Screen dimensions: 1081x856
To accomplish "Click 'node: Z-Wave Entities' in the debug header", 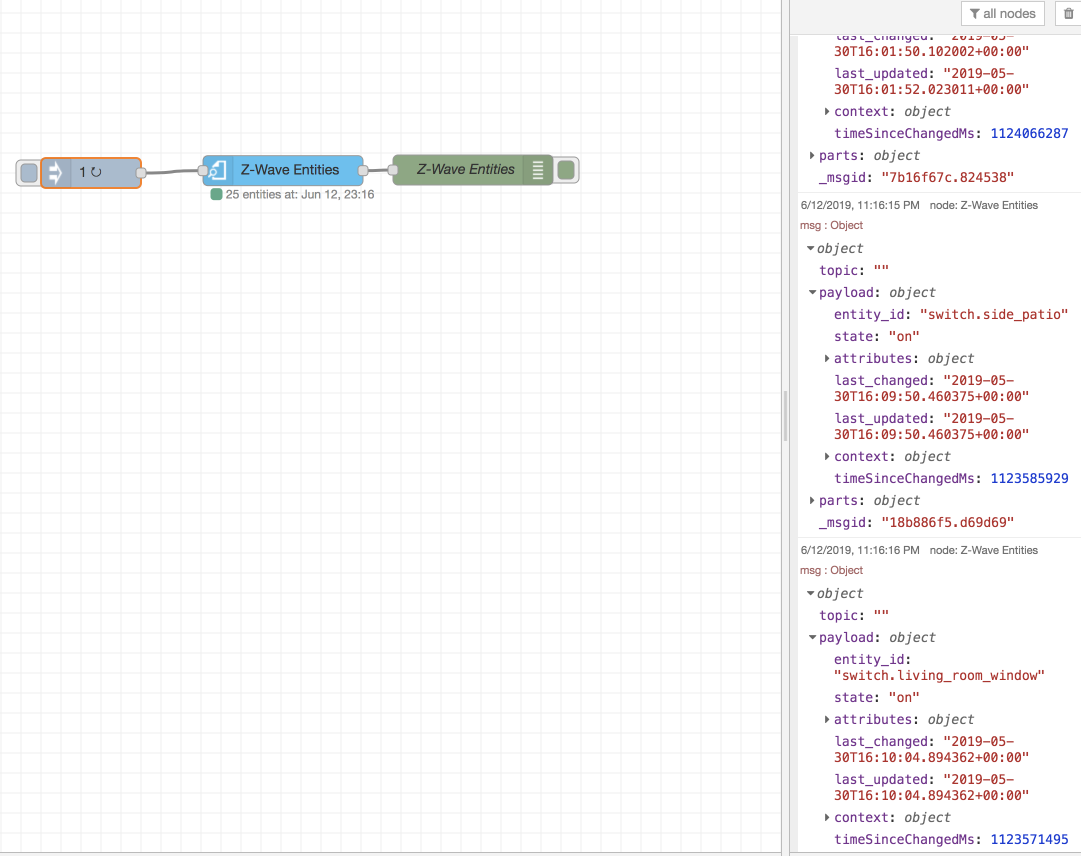I will tap(984, 205).
